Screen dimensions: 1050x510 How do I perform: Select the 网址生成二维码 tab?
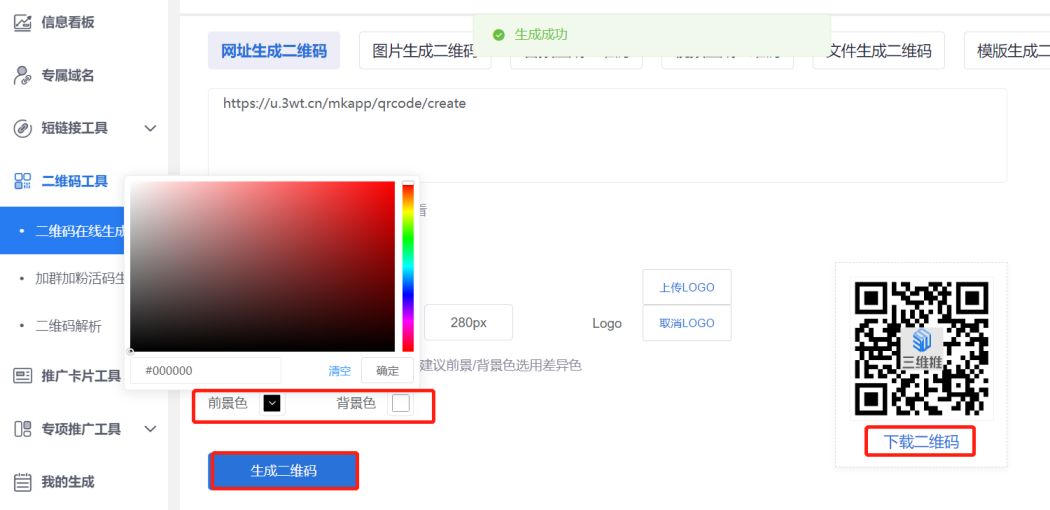click(274, 51)
